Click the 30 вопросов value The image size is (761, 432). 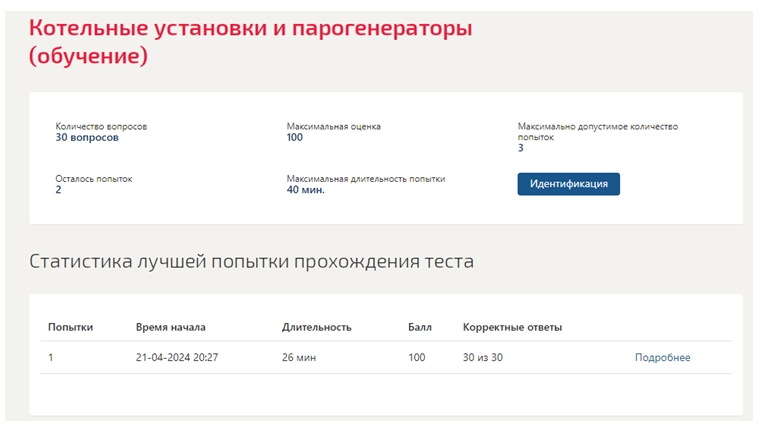pyautogui.click(x=87, y=137)
